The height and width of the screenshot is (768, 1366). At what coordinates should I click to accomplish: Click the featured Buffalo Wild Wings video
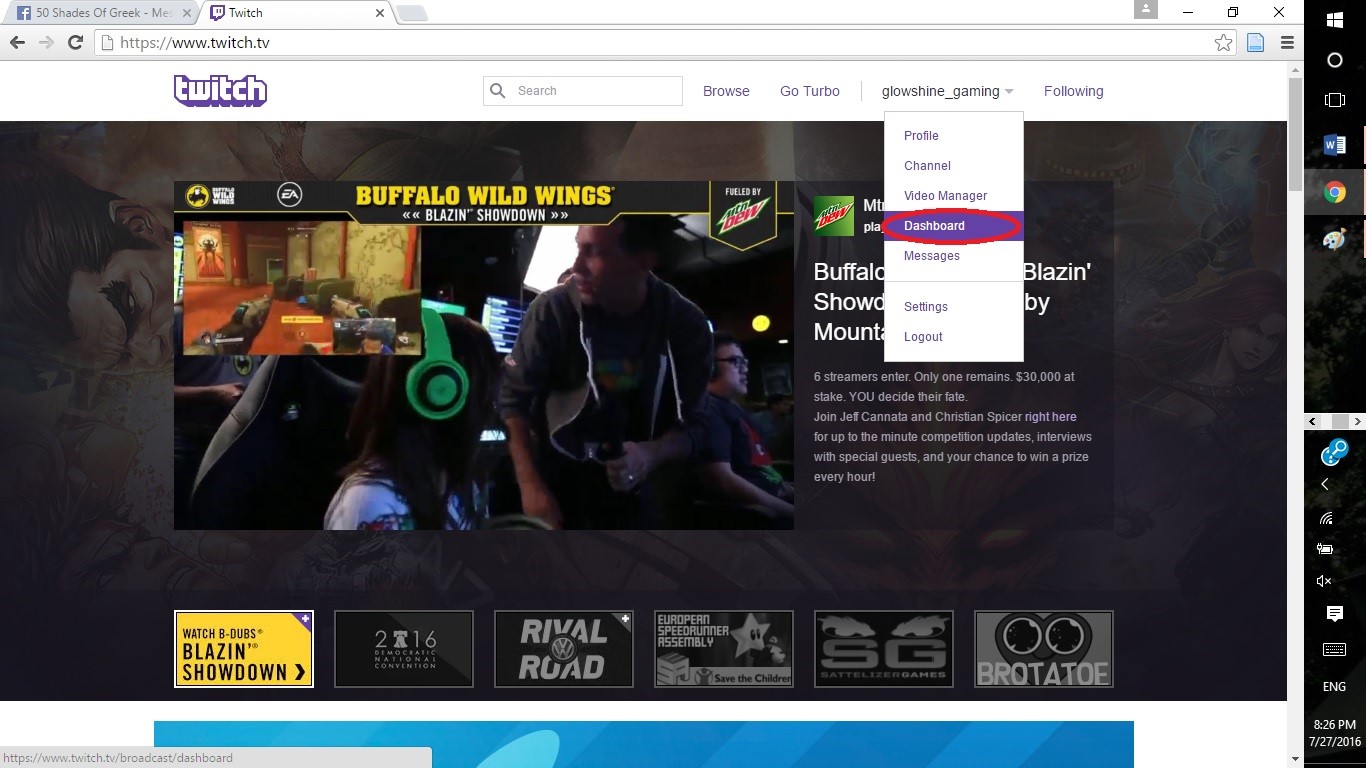pyautogui.click(x=484, y=355)
